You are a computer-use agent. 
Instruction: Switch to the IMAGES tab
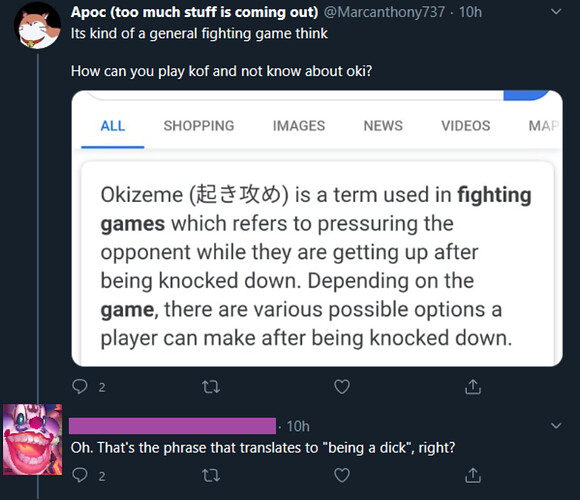click(299, 126)
